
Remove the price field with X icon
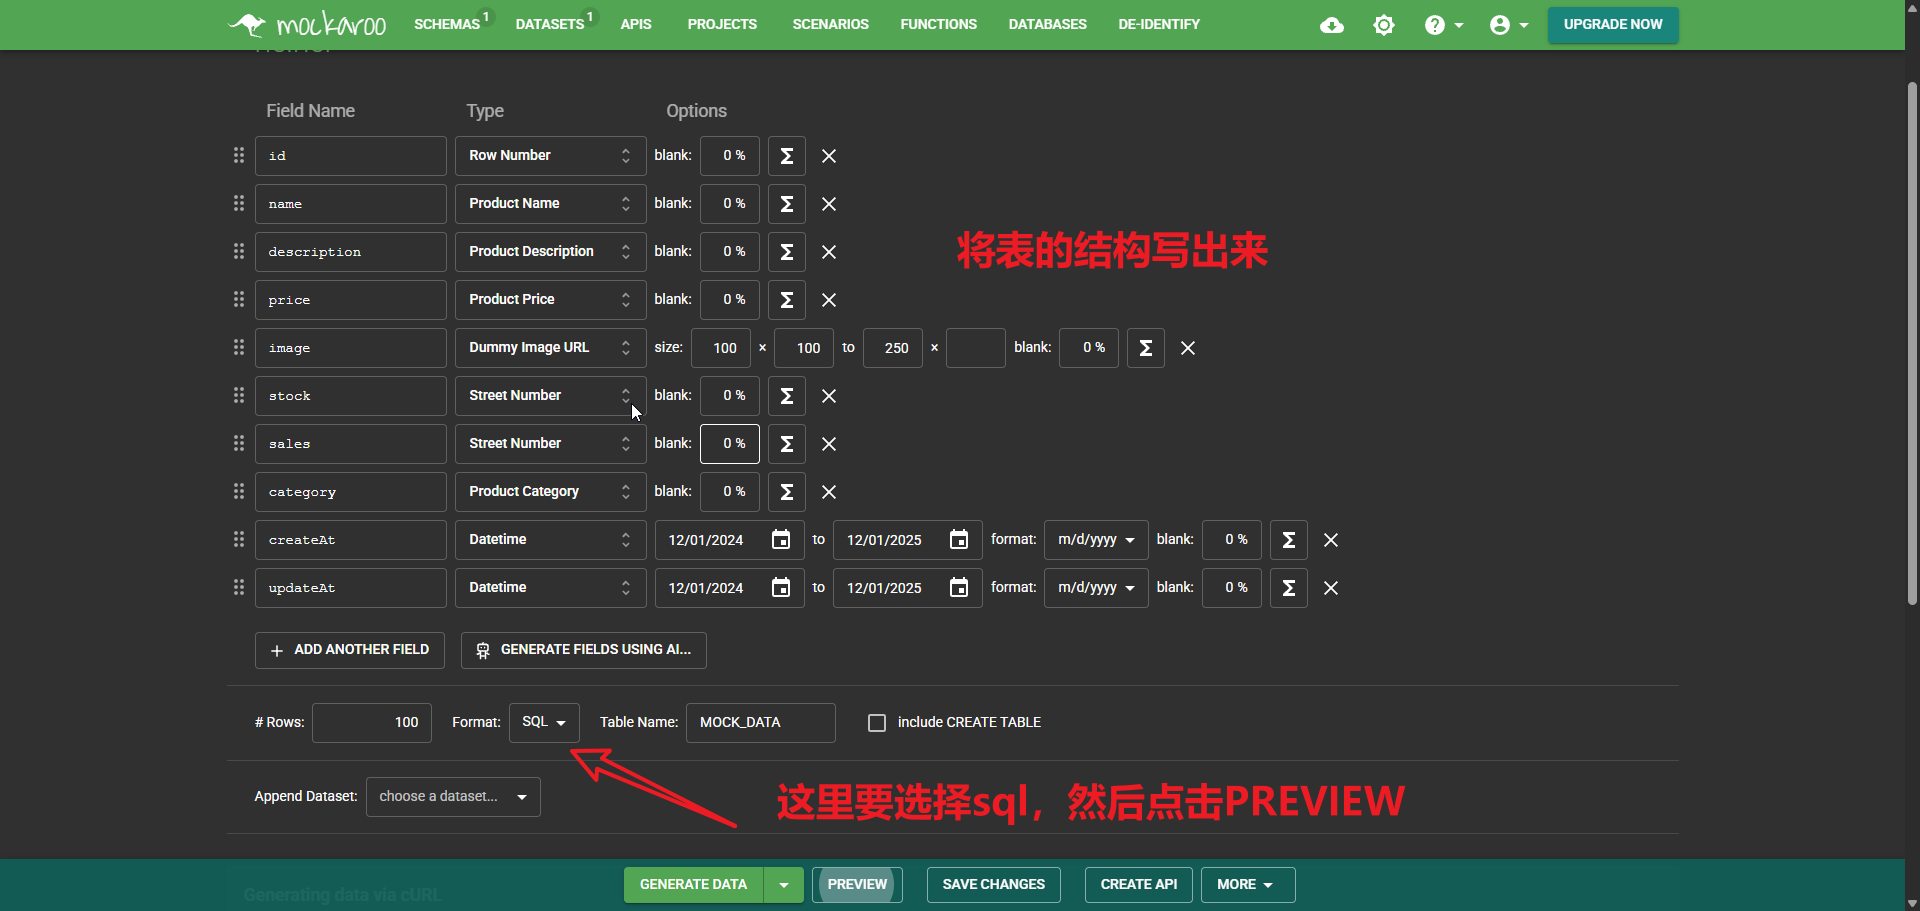click(x=829, y=300)
